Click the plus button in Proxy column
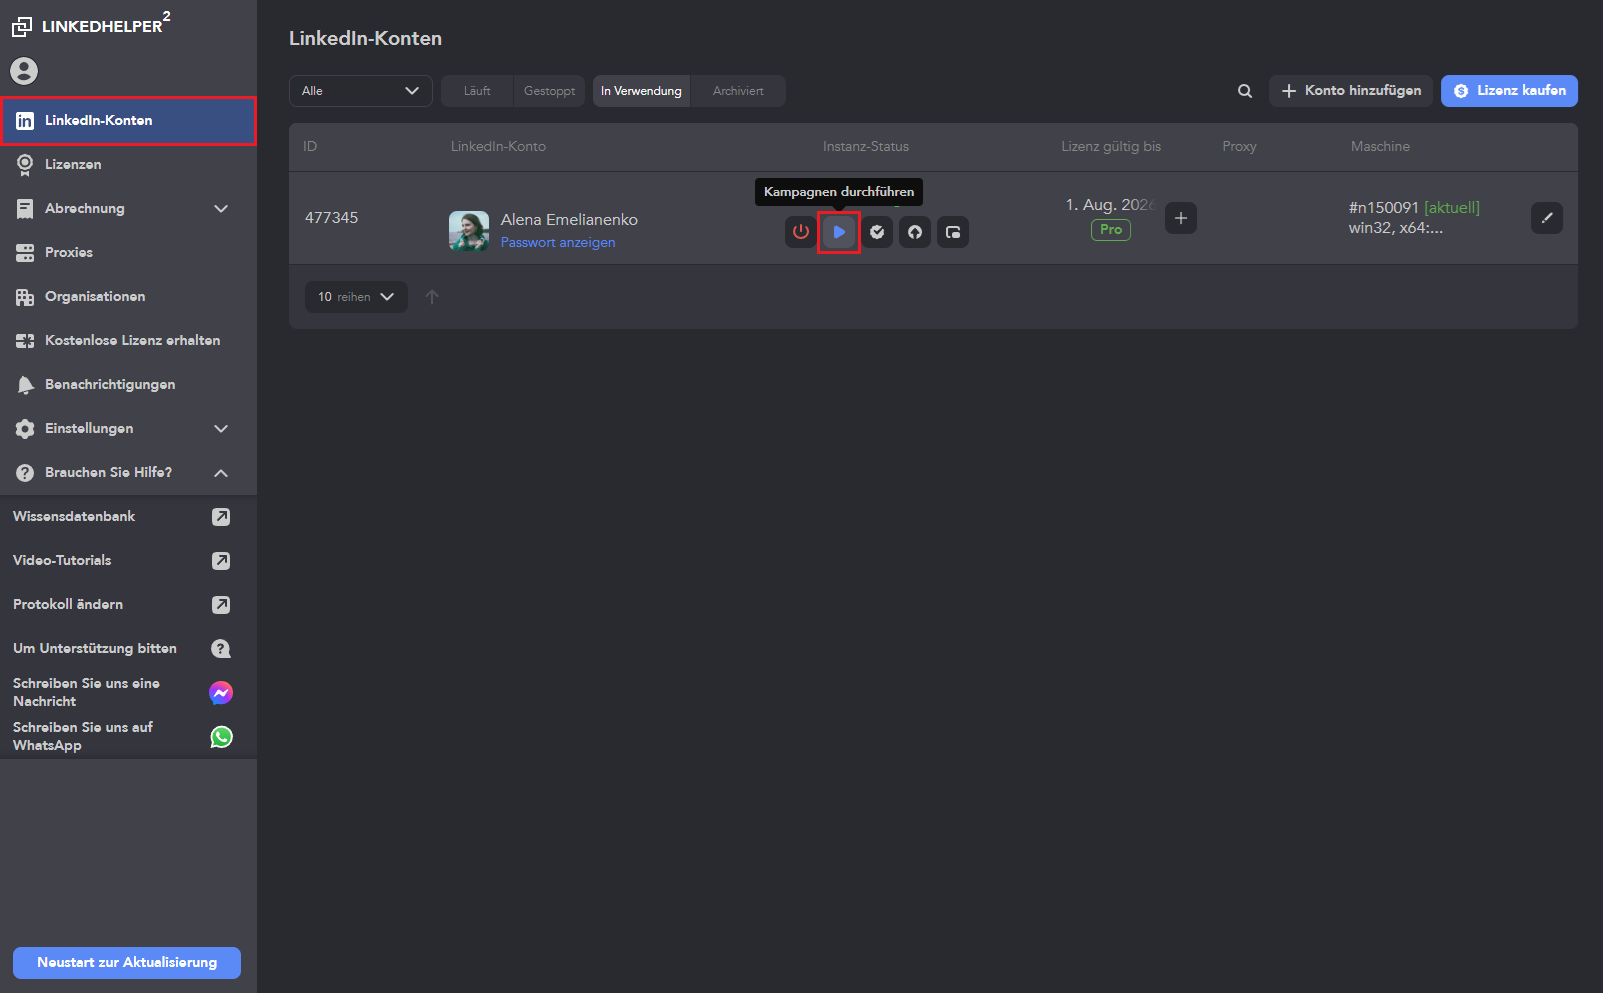Image resolution: width=1603 pixels, height=993 pixels. (x=1181, y=218)
